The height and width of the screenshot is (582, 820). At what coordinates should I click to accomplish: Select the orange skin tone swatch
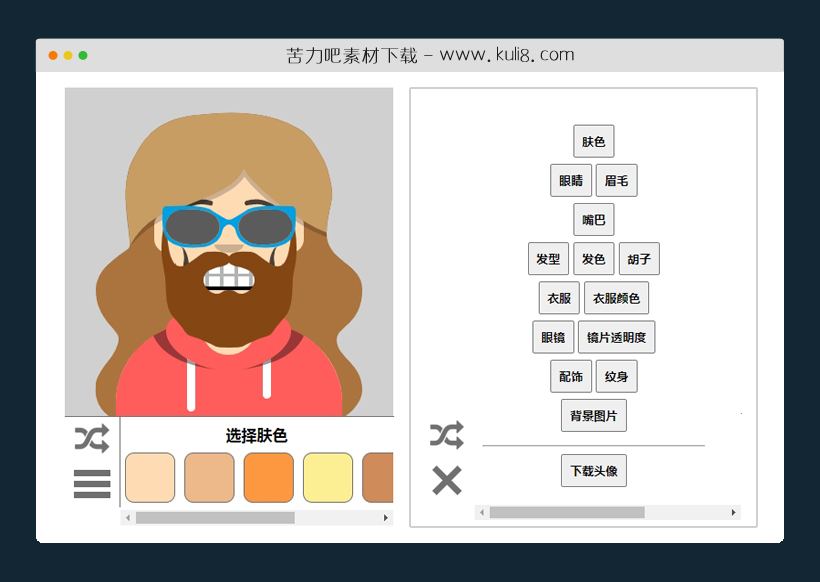point(268,477)
